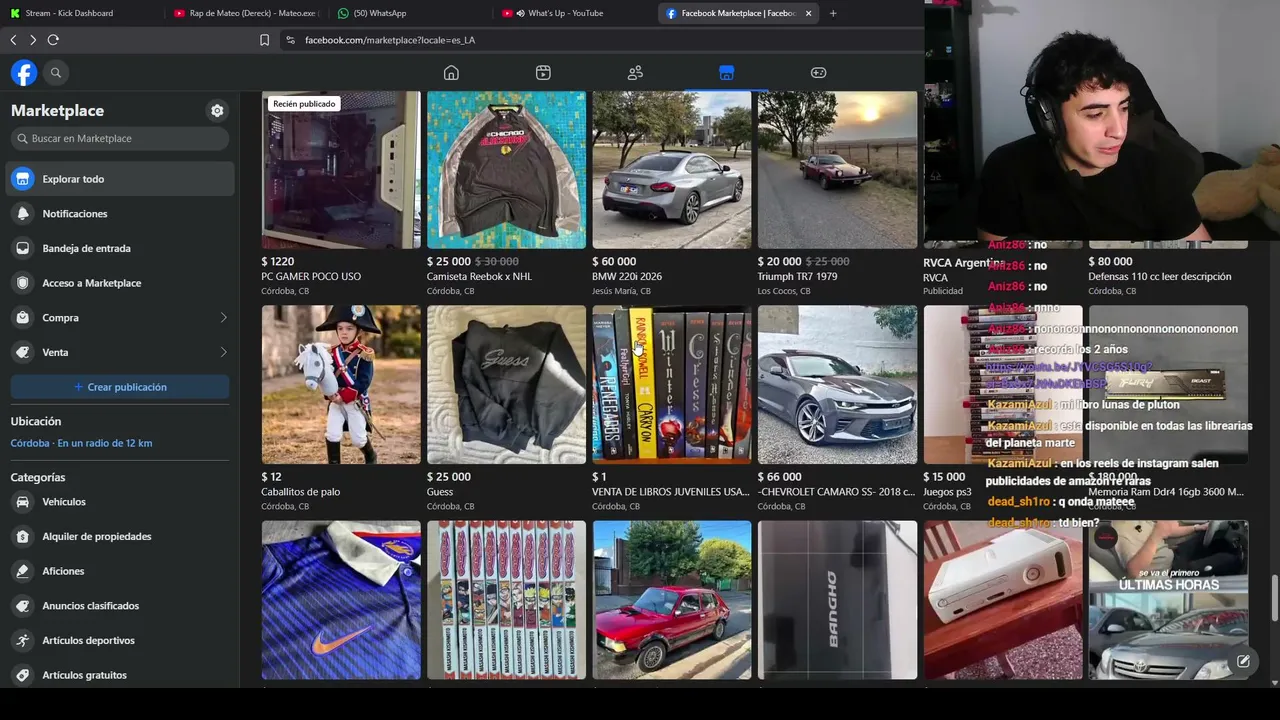The image size is (1280, 720).
Task: Select Explorar todo in sidebar
Action: 120,179
